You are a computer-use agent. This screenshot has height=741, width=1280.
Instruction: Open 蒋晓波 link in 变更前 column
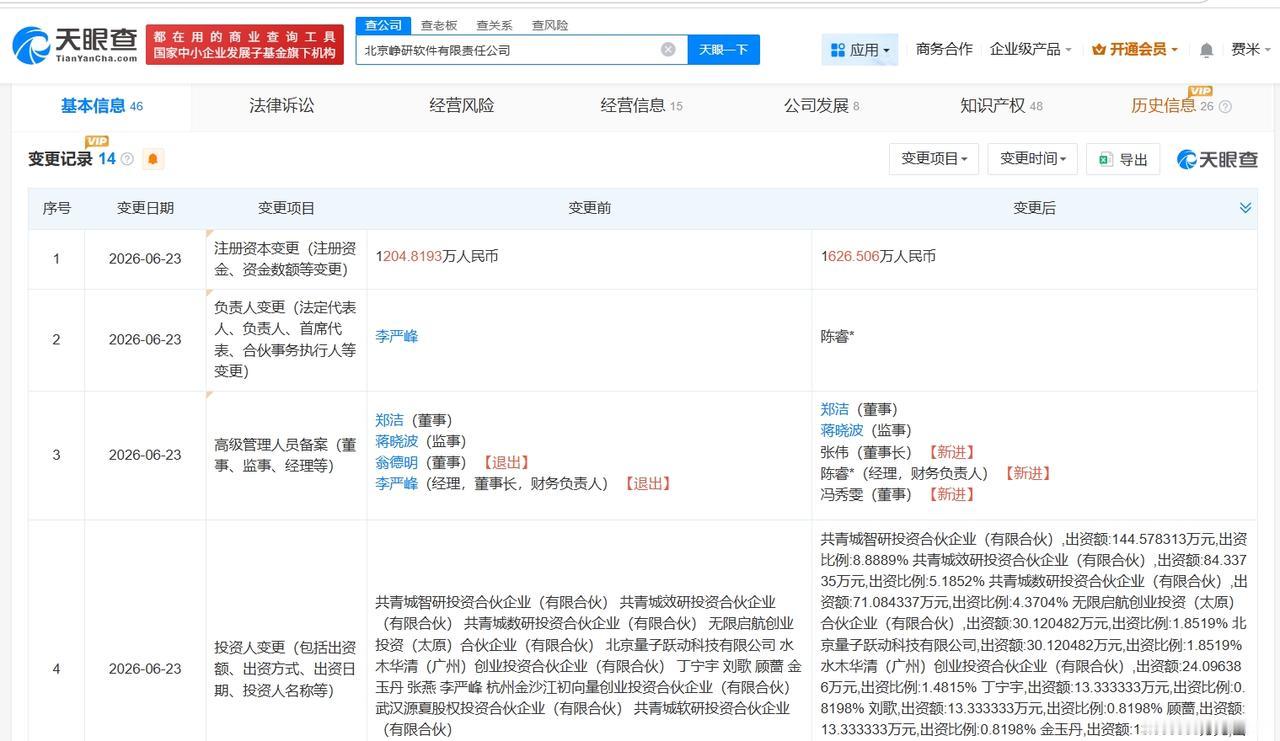point(397,441)
